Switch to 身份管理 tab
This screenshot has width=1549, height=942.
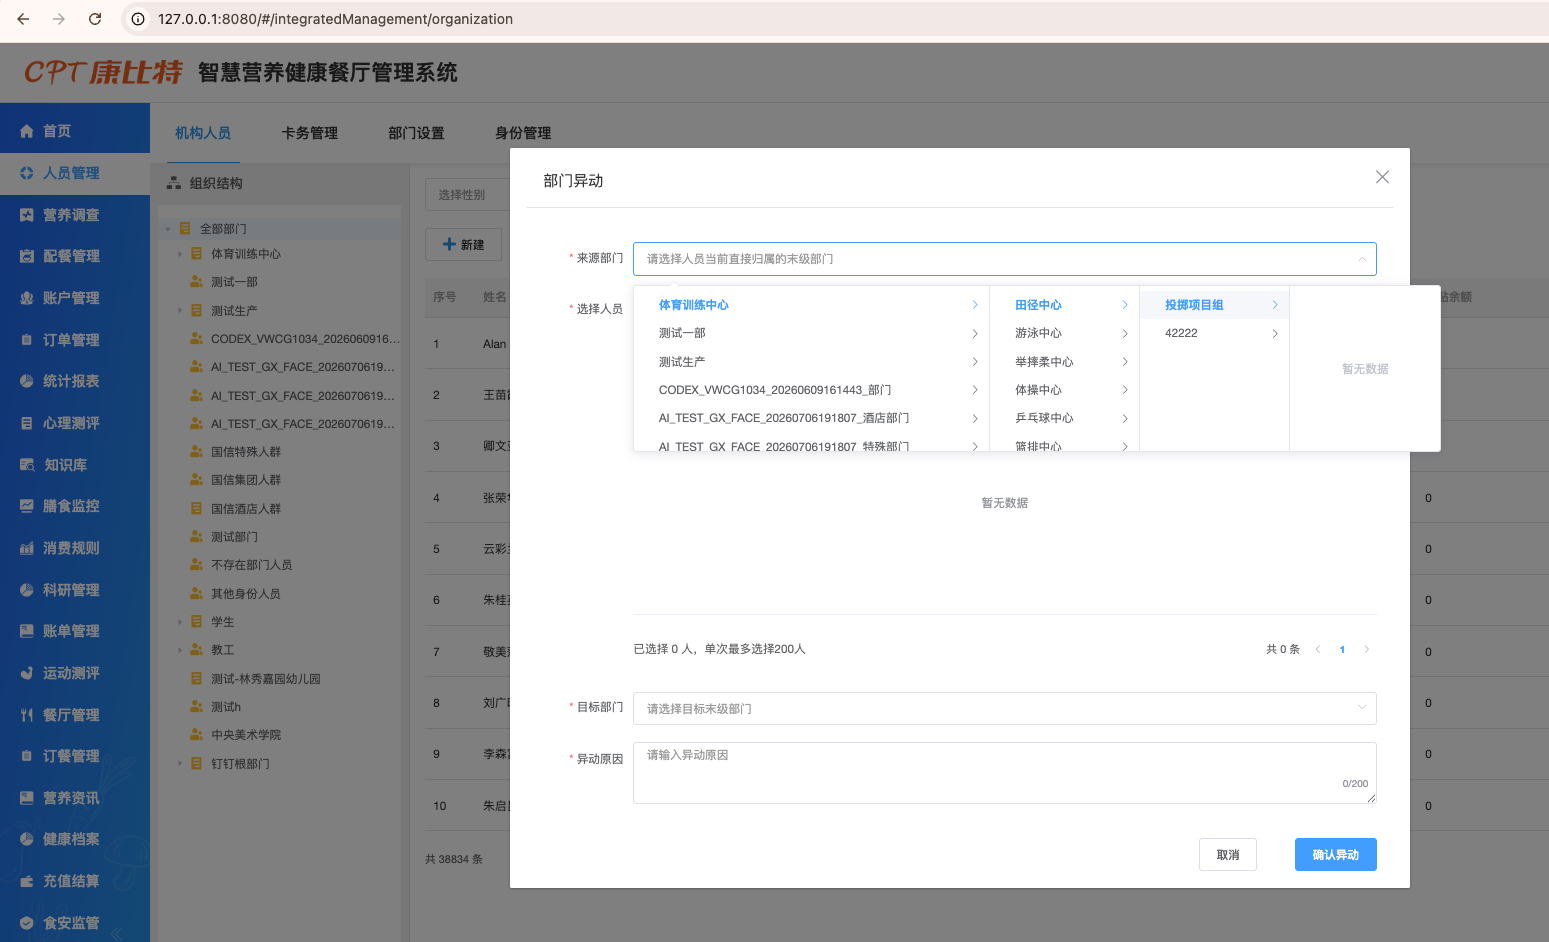[x=523, y=133]
